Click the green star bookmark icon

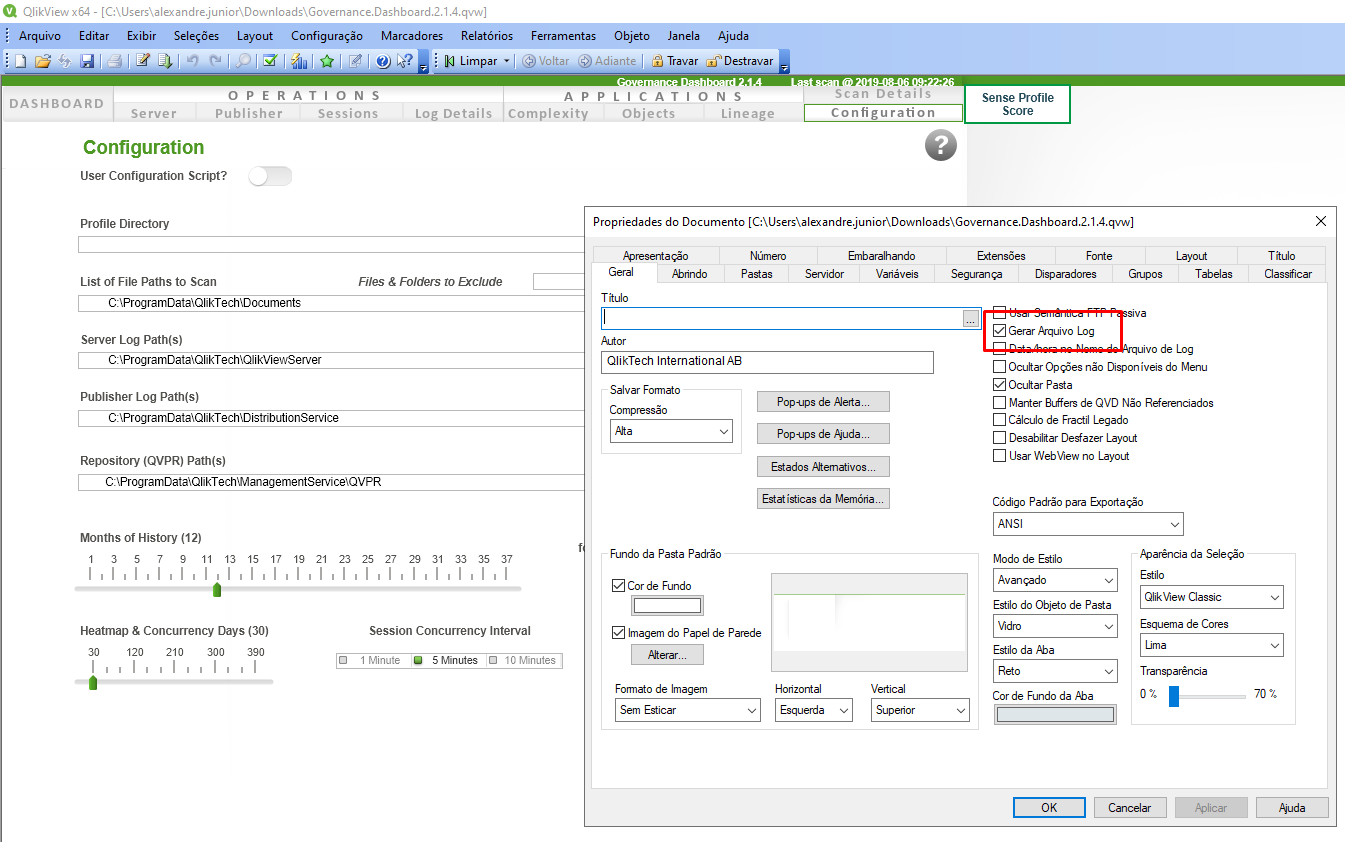pyautogui.click(x=327, y=61)
